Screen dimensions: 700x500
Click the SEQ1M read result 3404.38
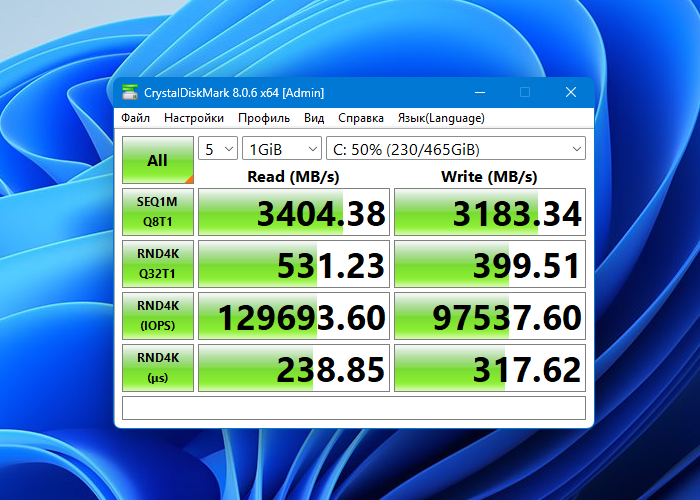click(294, 212)
